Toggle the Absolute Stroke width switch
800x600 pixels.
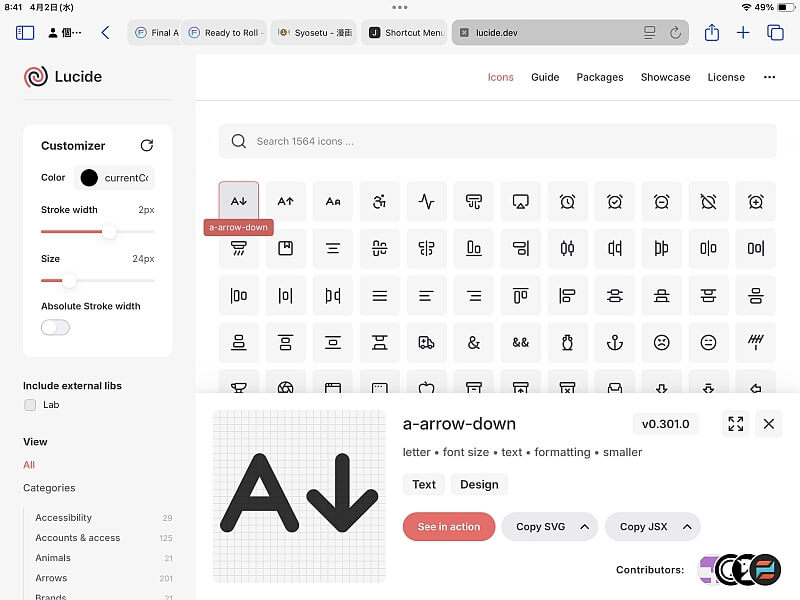[x=55, y=328]
